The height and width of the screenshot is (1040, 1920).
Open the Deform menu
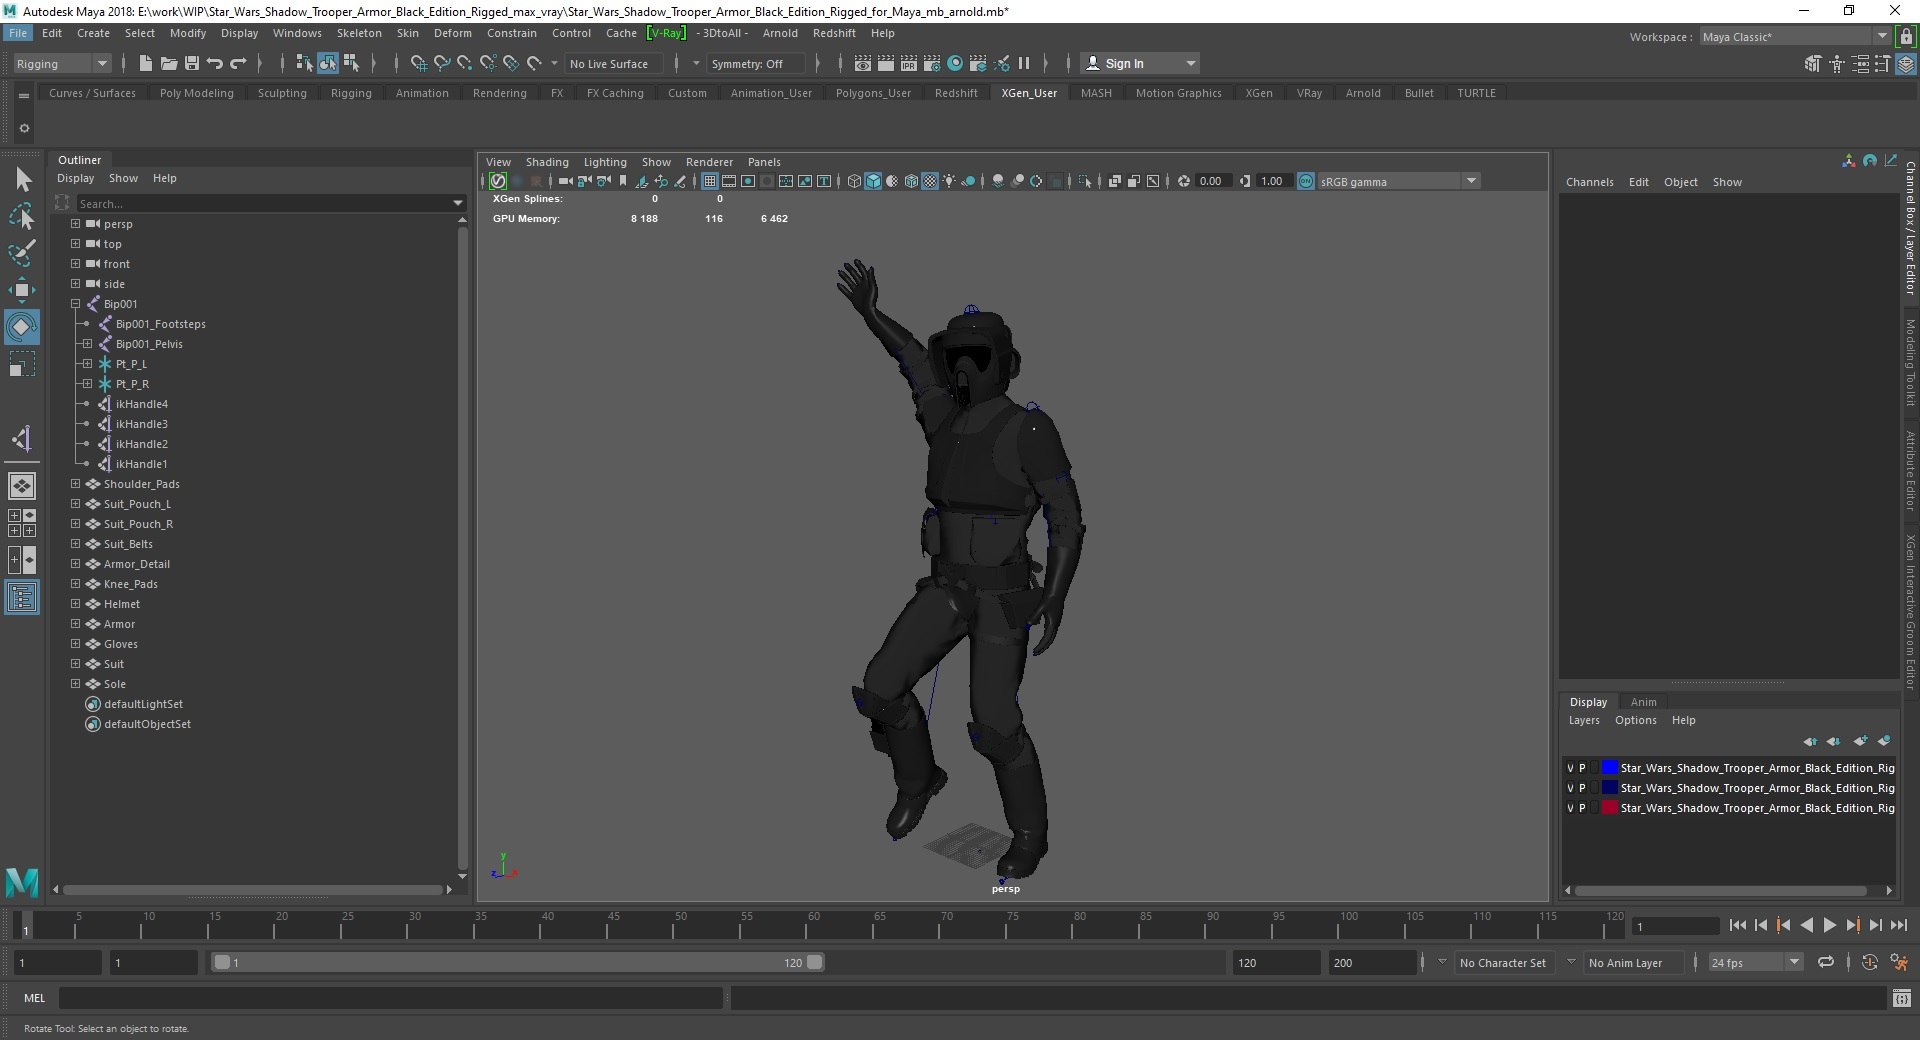click(452, 33)
